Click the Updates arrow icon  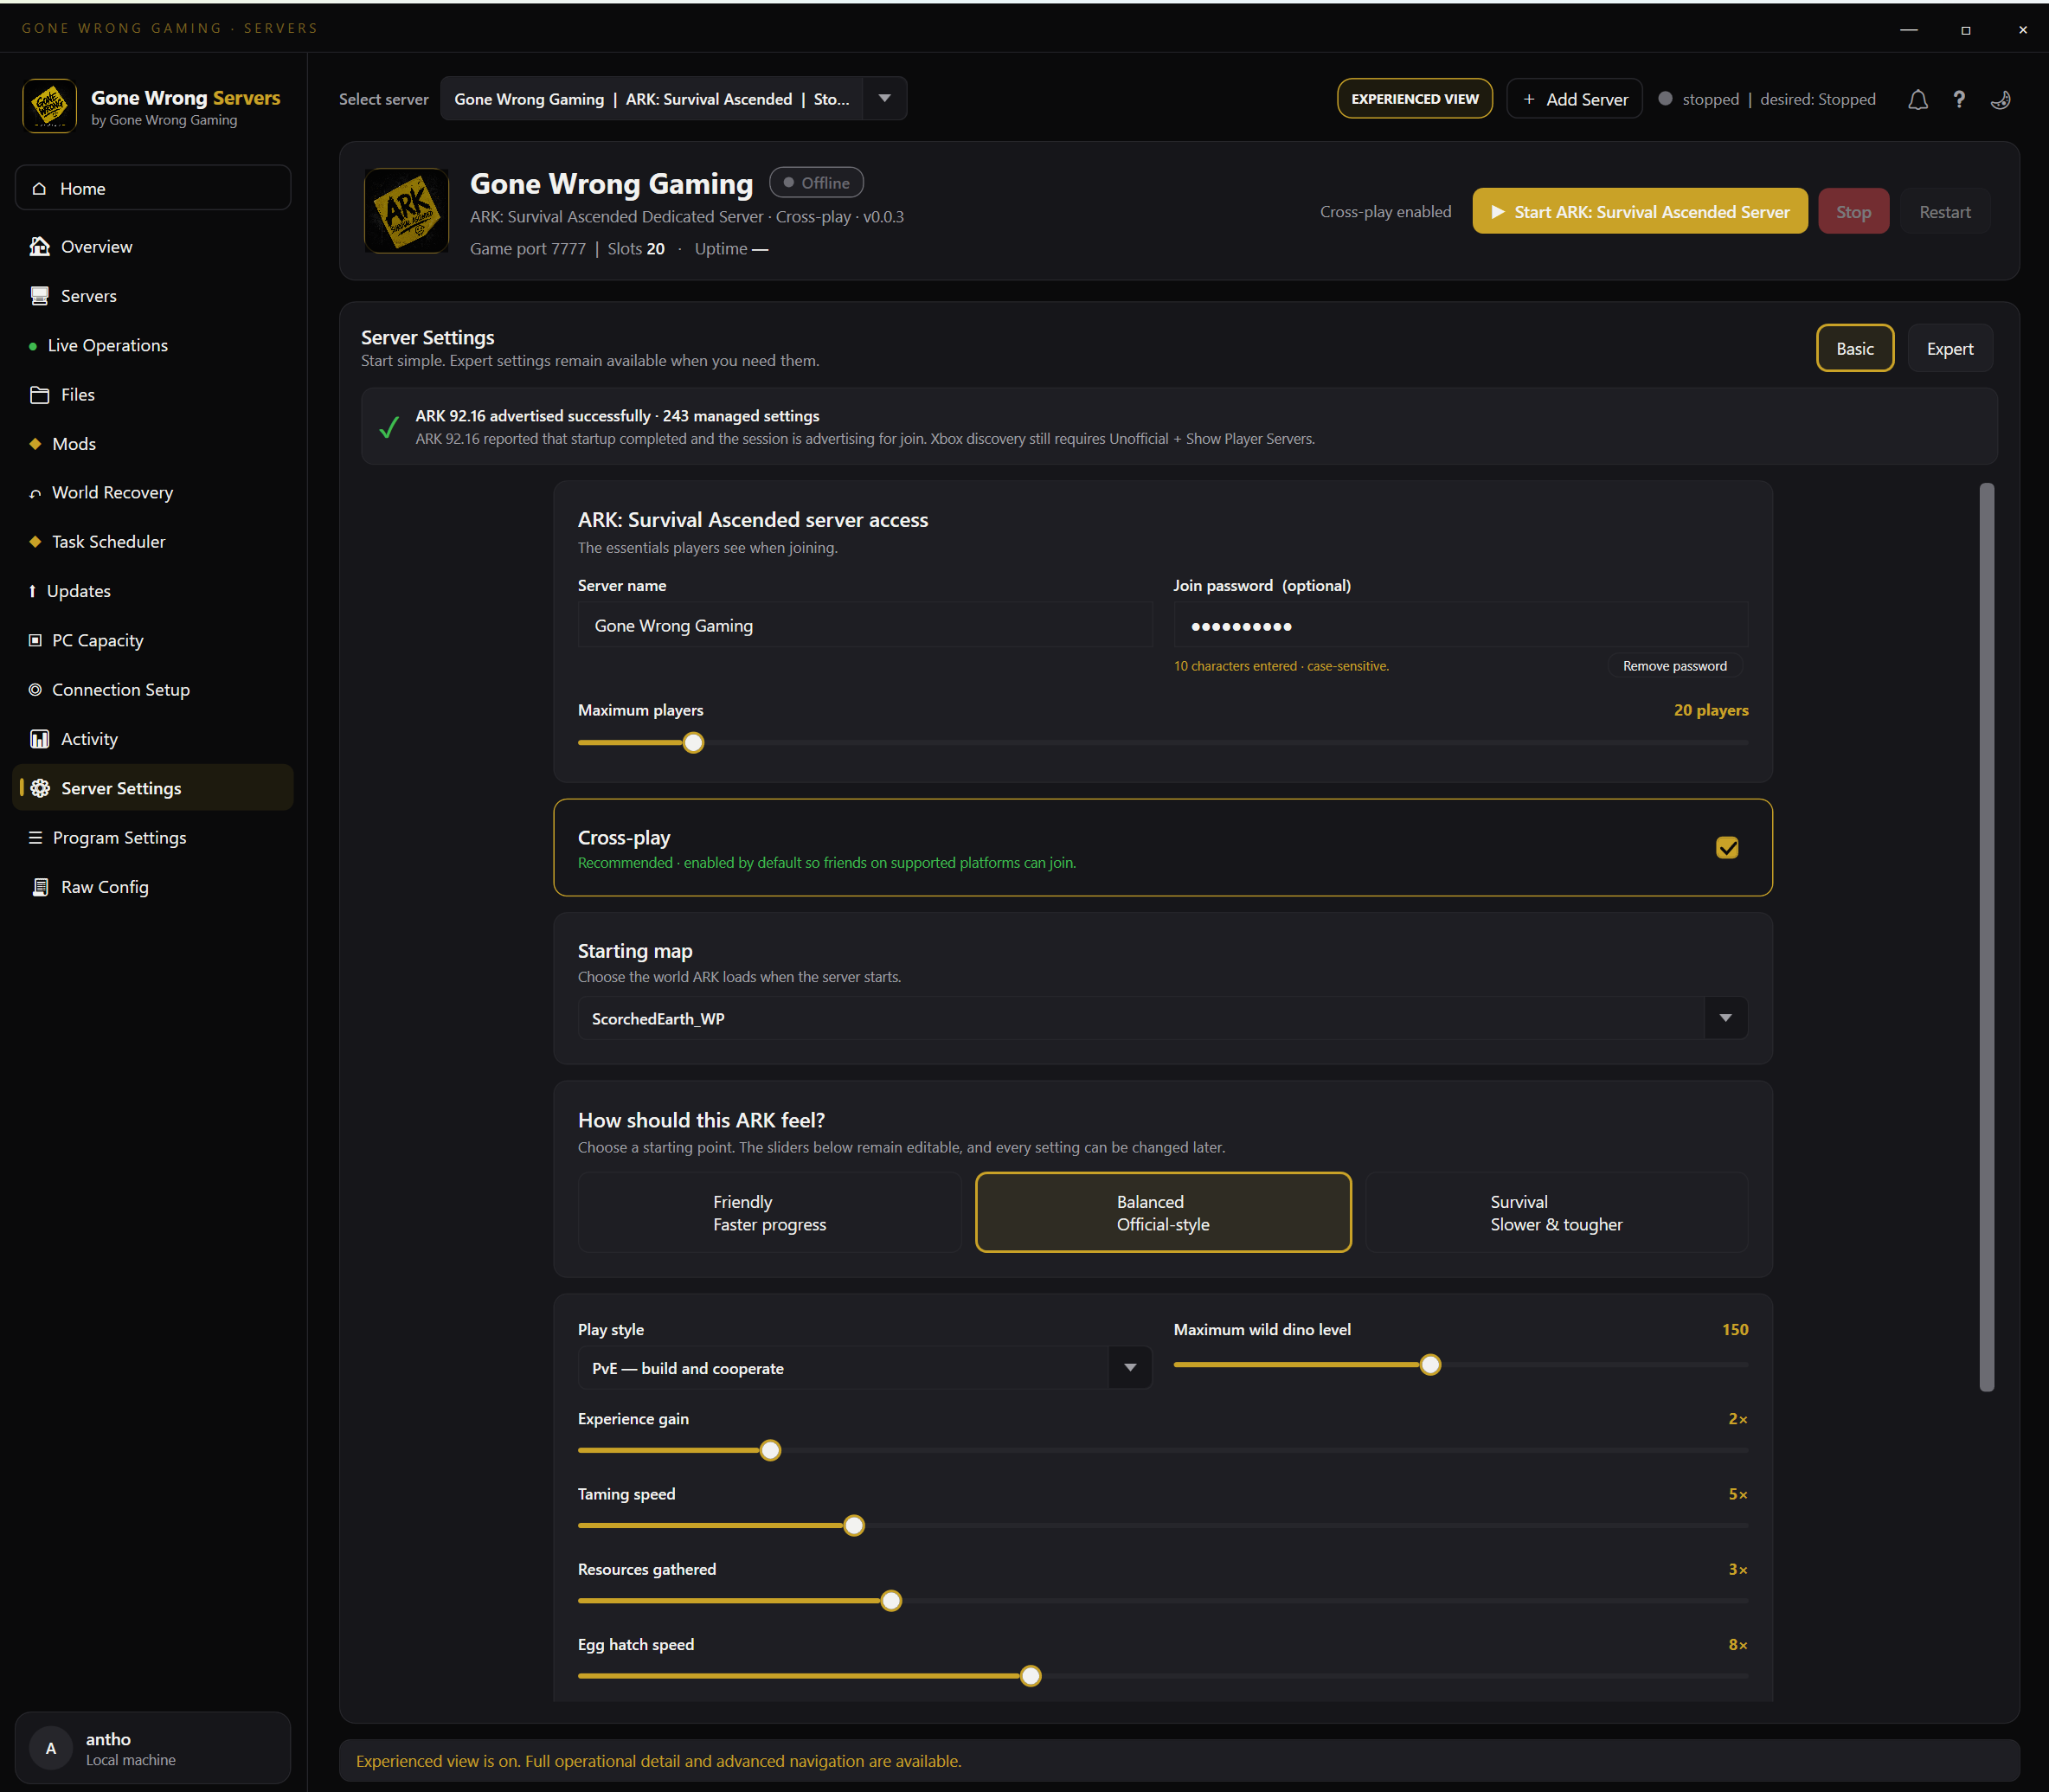(x=32, y=591)
